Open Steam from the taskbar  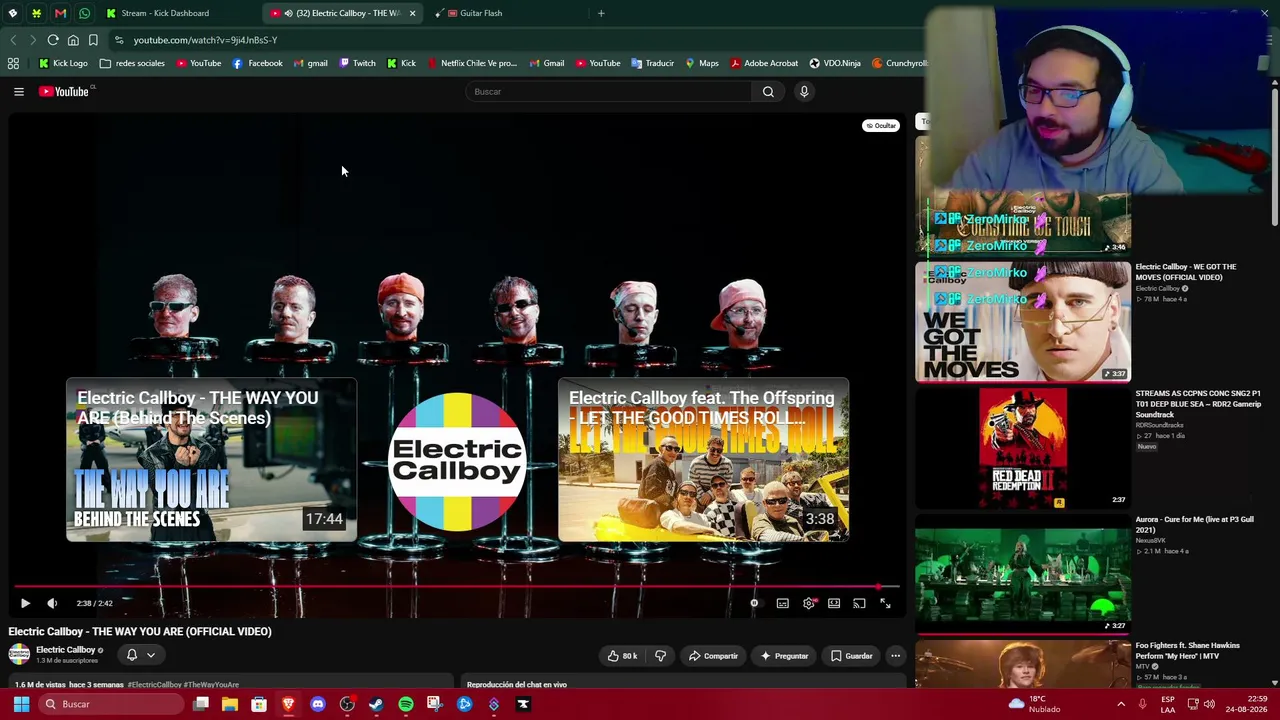(x=376, y=704)
